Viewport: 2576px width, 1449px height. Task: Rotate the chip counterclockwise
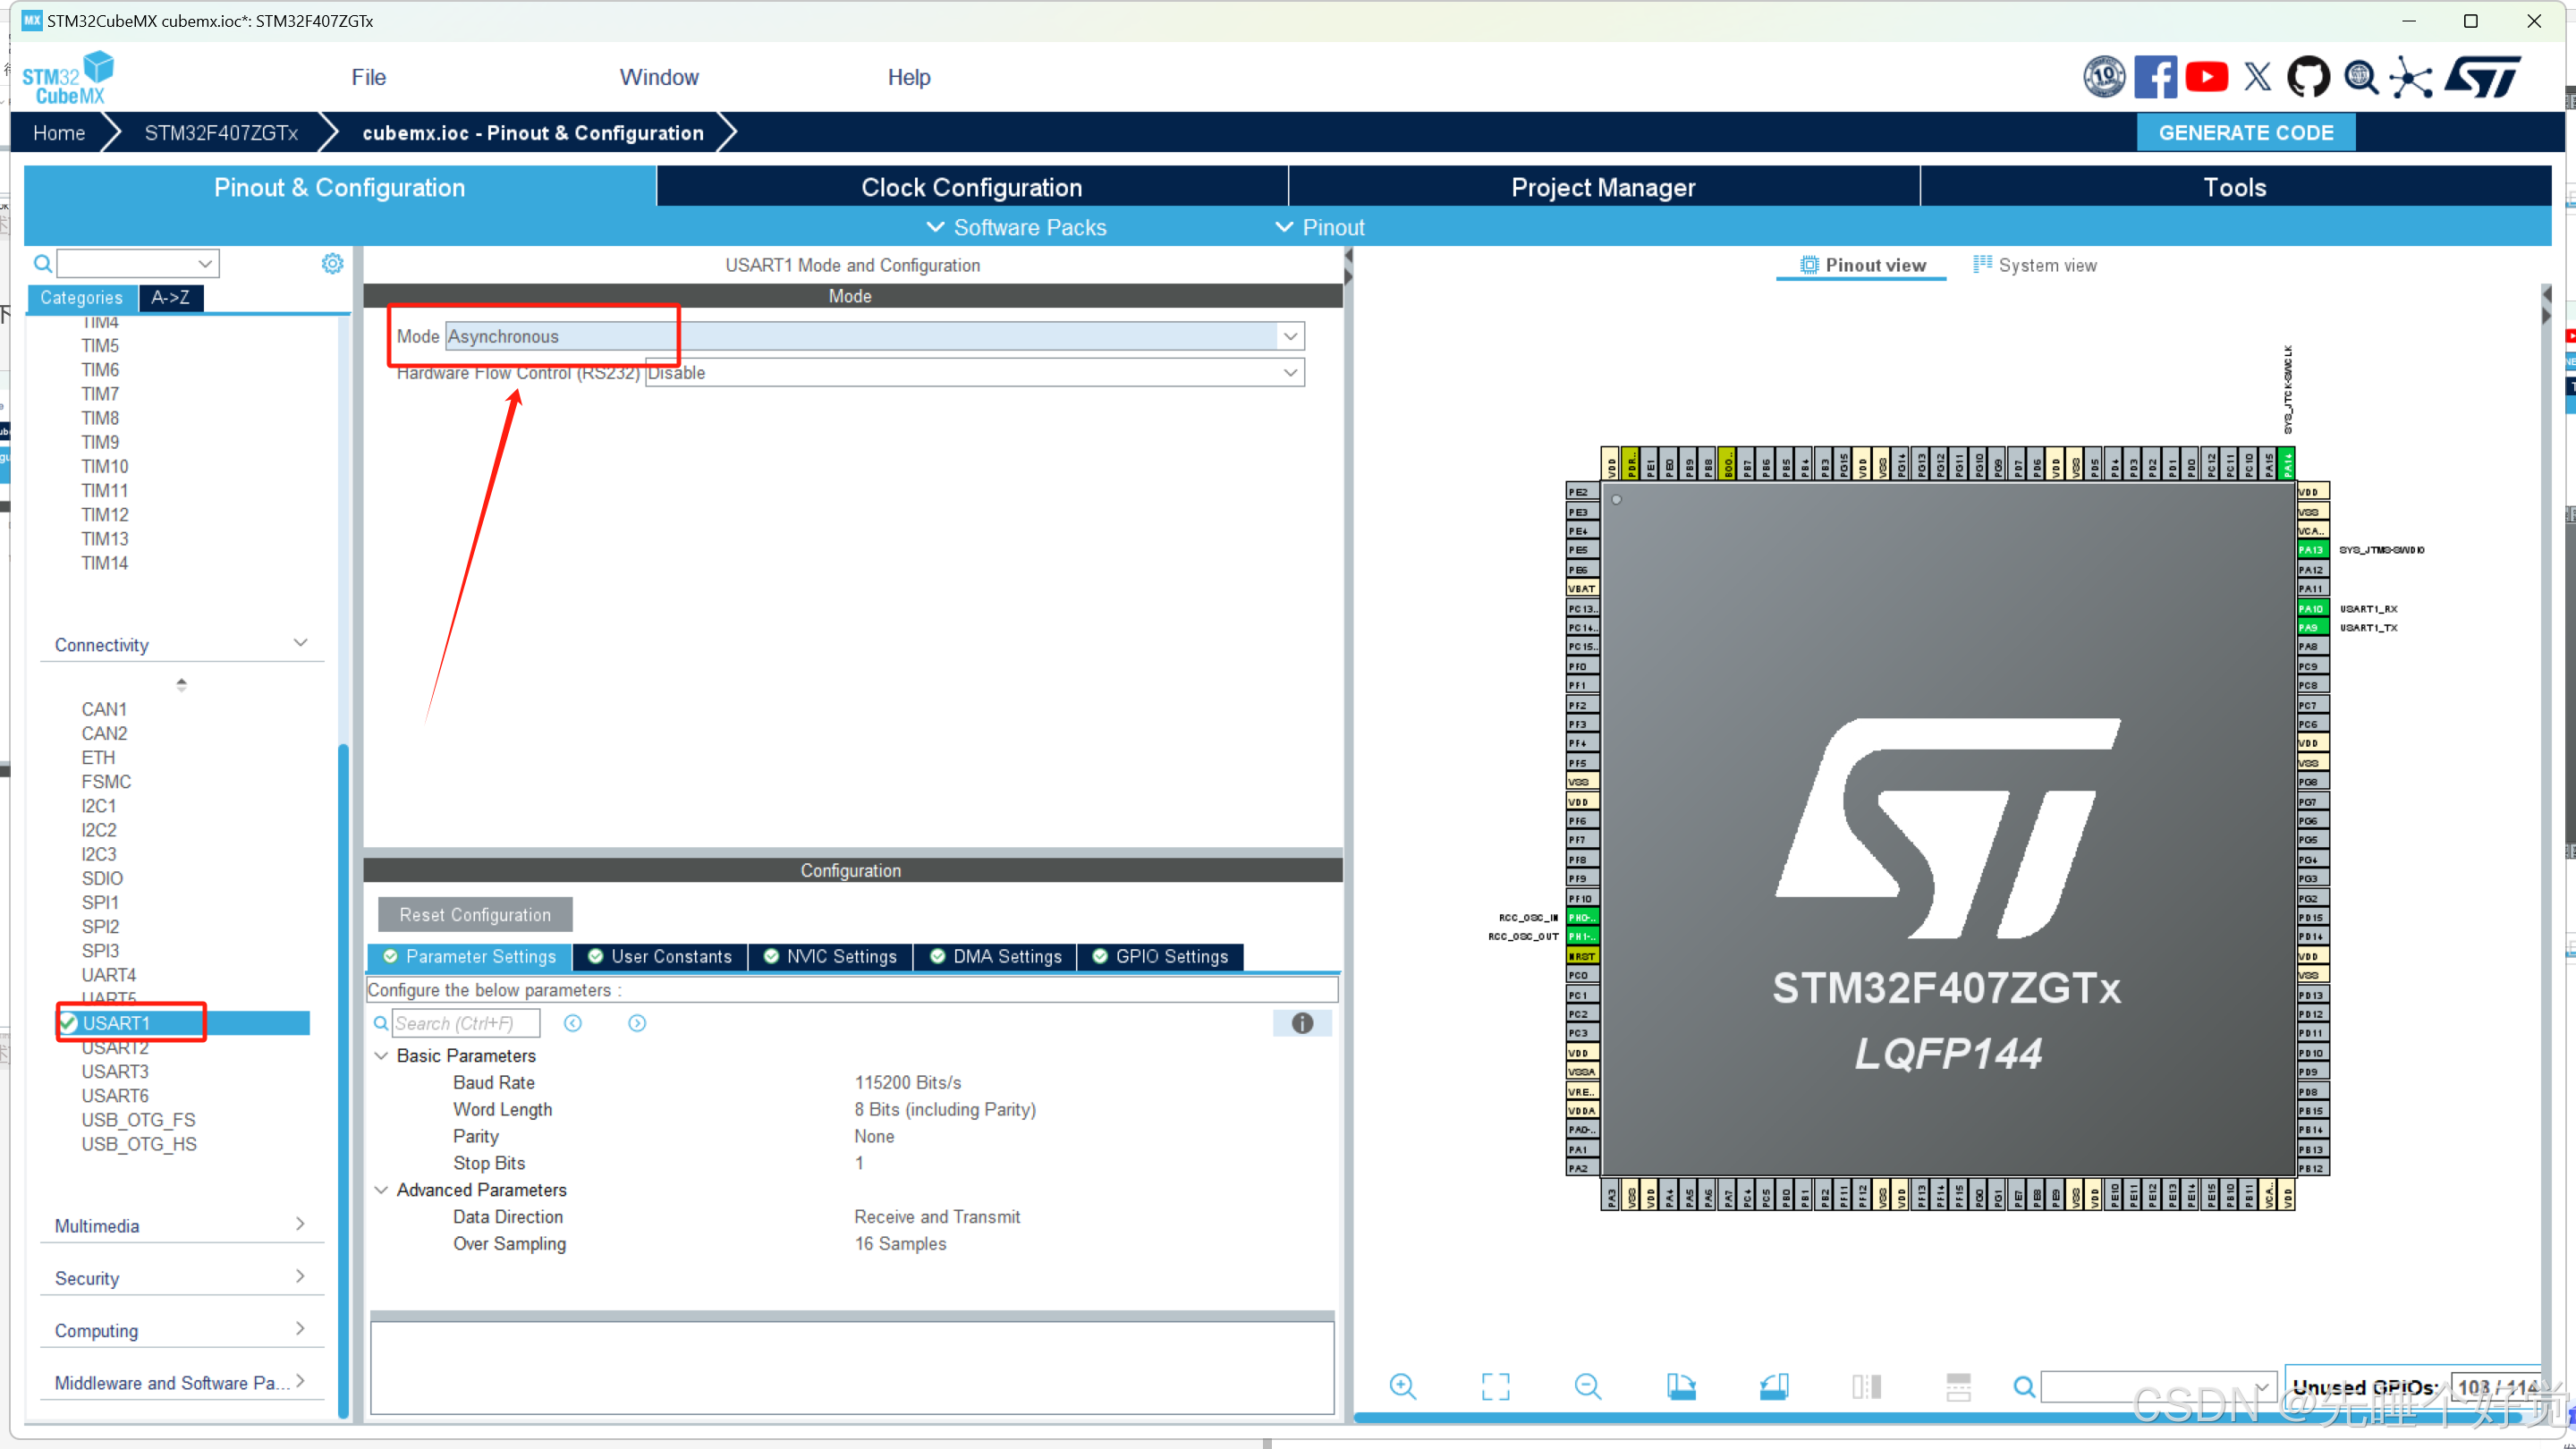(x=1774, y=1386)
